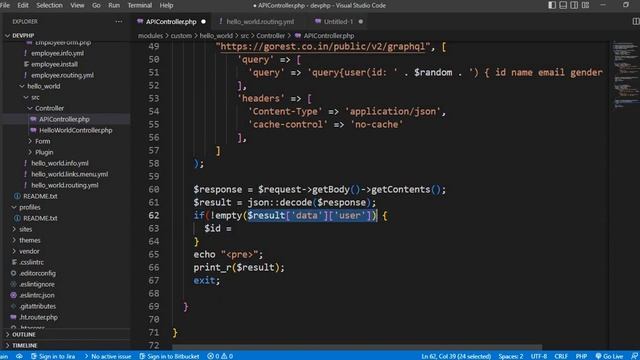Click 'hello_world' breadcrumb segment
Screen dimensions: 640x360
coord(216,36)
